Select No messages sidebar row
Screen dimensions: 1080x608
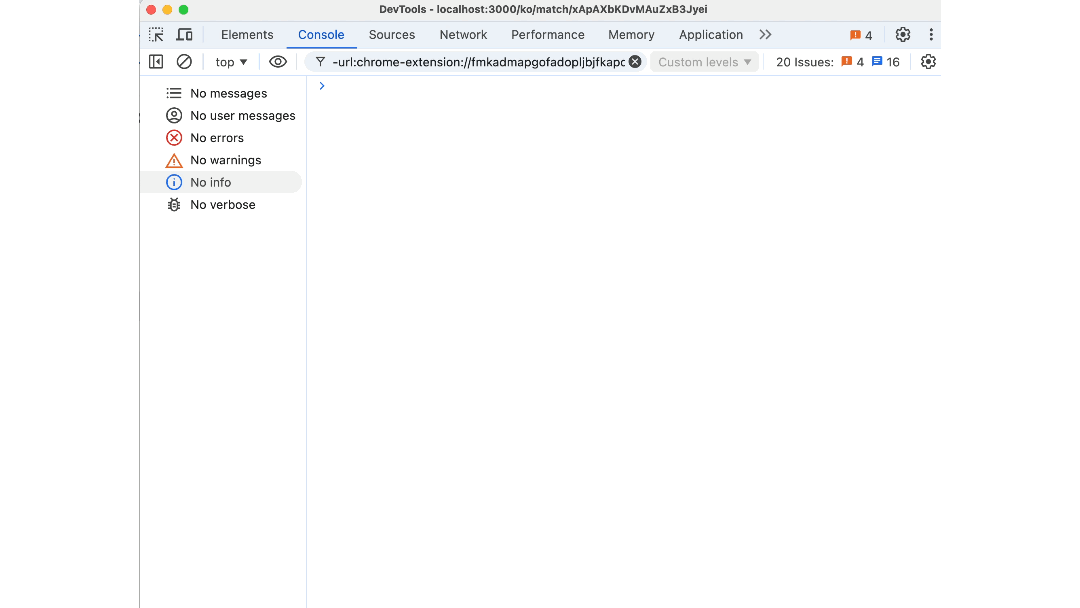point(222,93)
